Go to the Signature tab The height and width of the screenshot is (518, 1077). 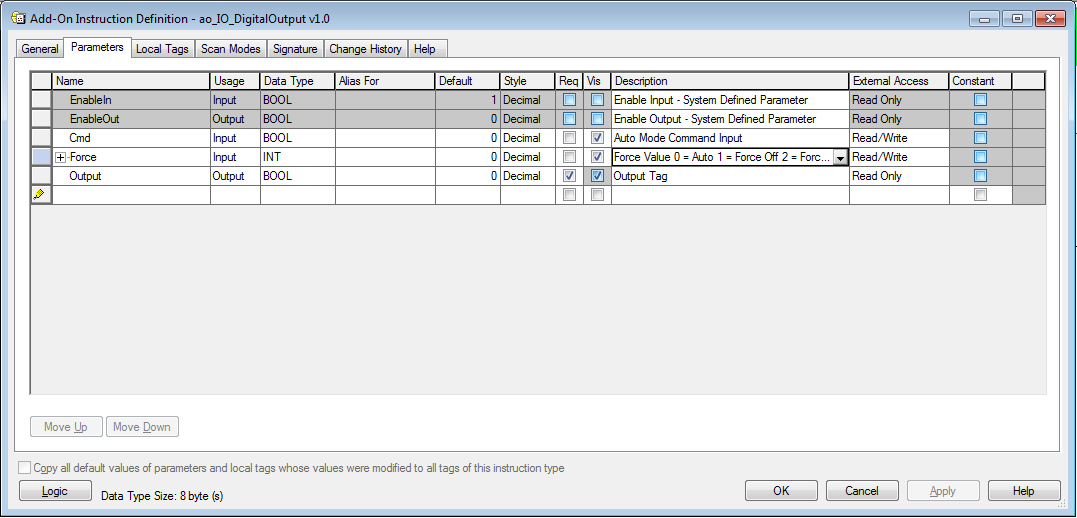(295, 49)
